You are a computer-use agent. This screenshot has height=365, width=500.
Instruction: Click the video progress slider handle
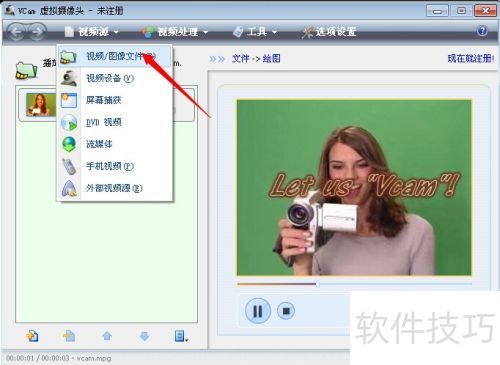point(318,284)
